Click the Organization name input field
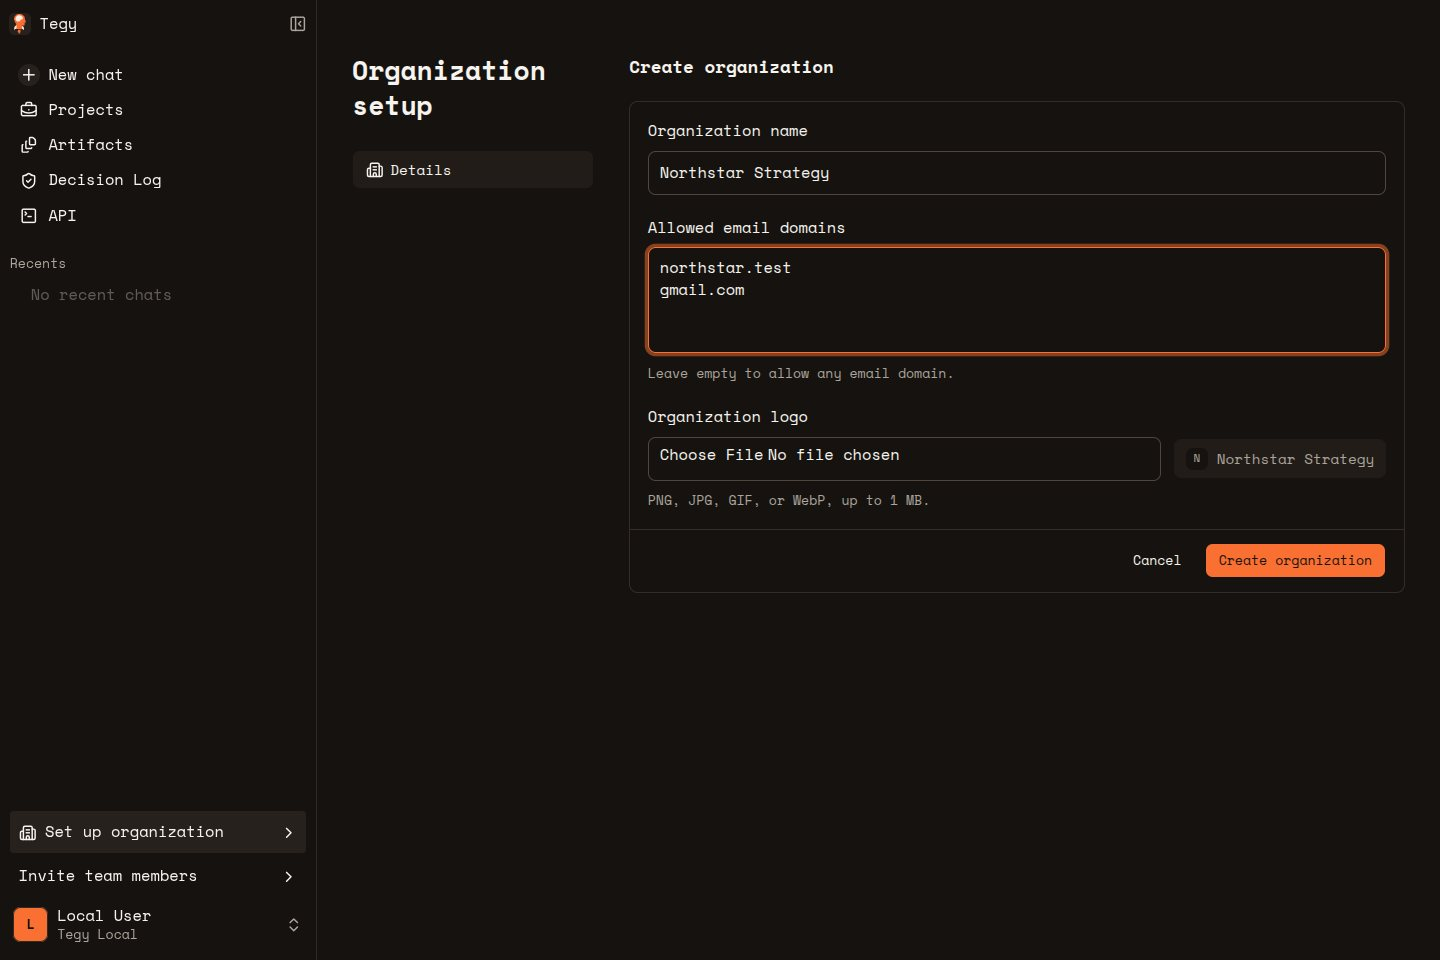The width and height of the screenshot is (1440, 960). pyautogui.click(x=1016, y=173)
